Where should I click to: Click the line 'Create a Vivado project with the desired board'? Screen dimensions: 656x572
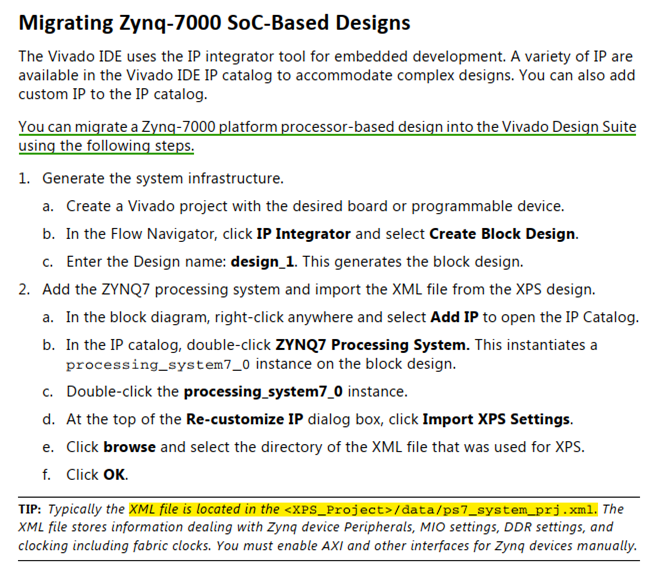click(x=315, y=206)
